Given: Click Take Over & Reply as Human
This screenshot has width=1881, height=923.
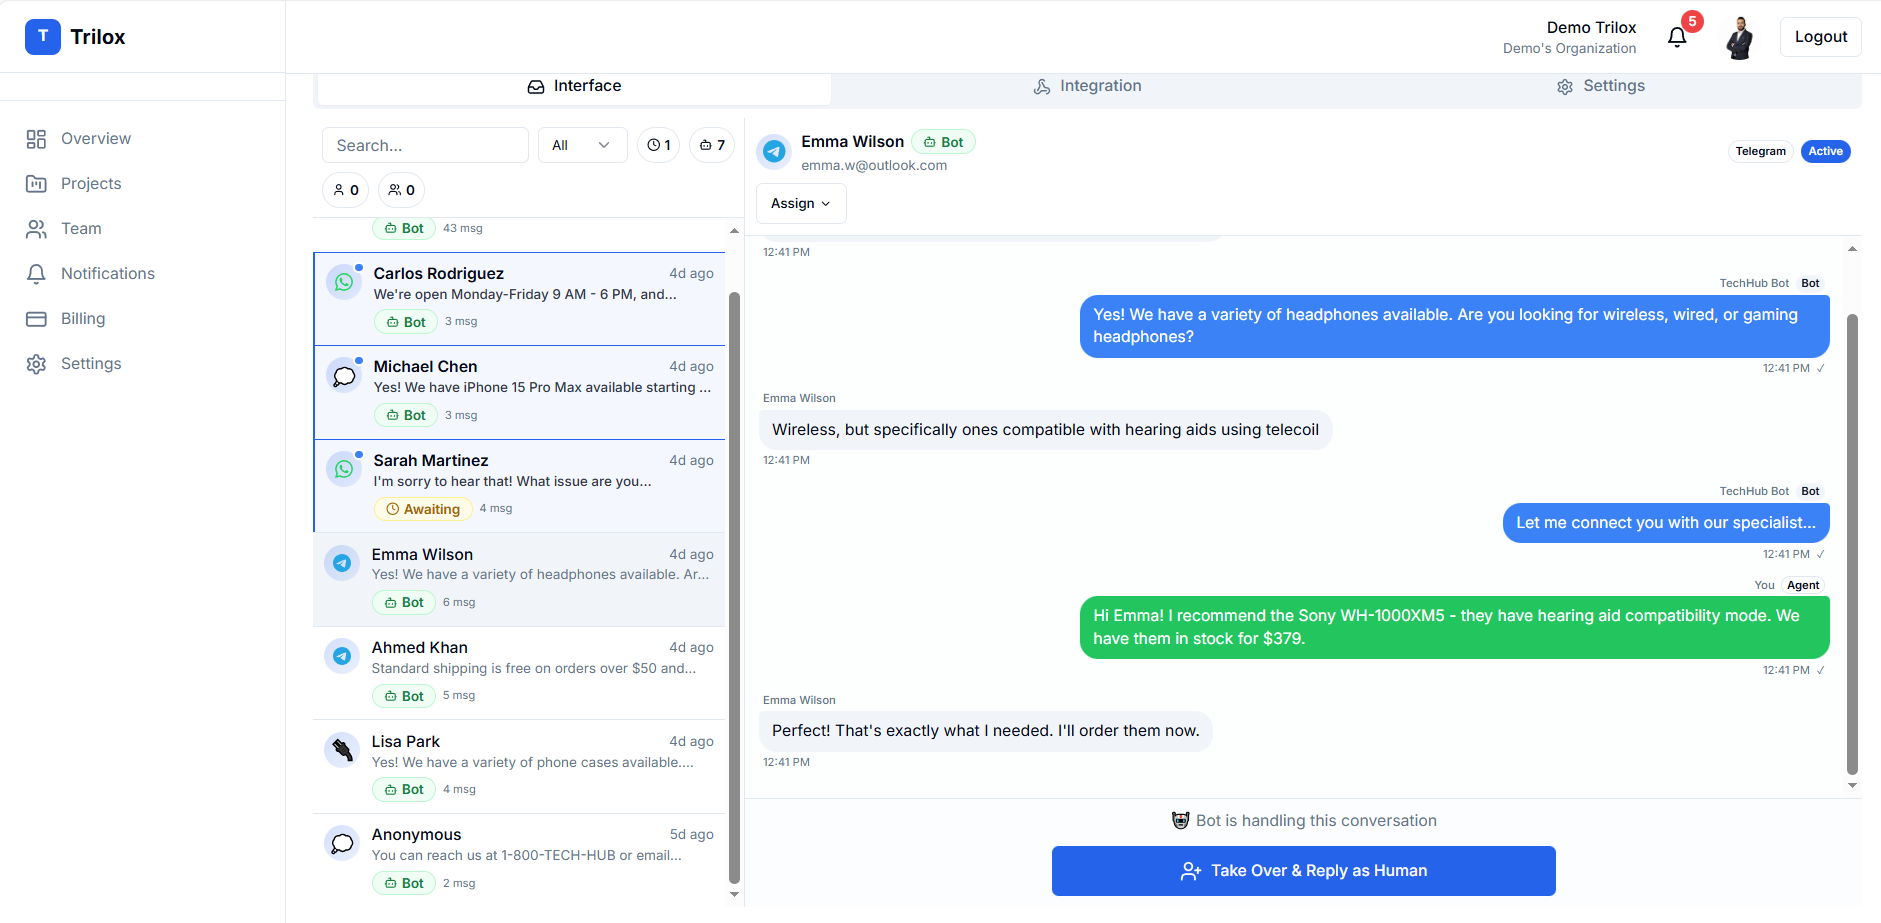Looking at the screenshot, I should click(1303, 871).
